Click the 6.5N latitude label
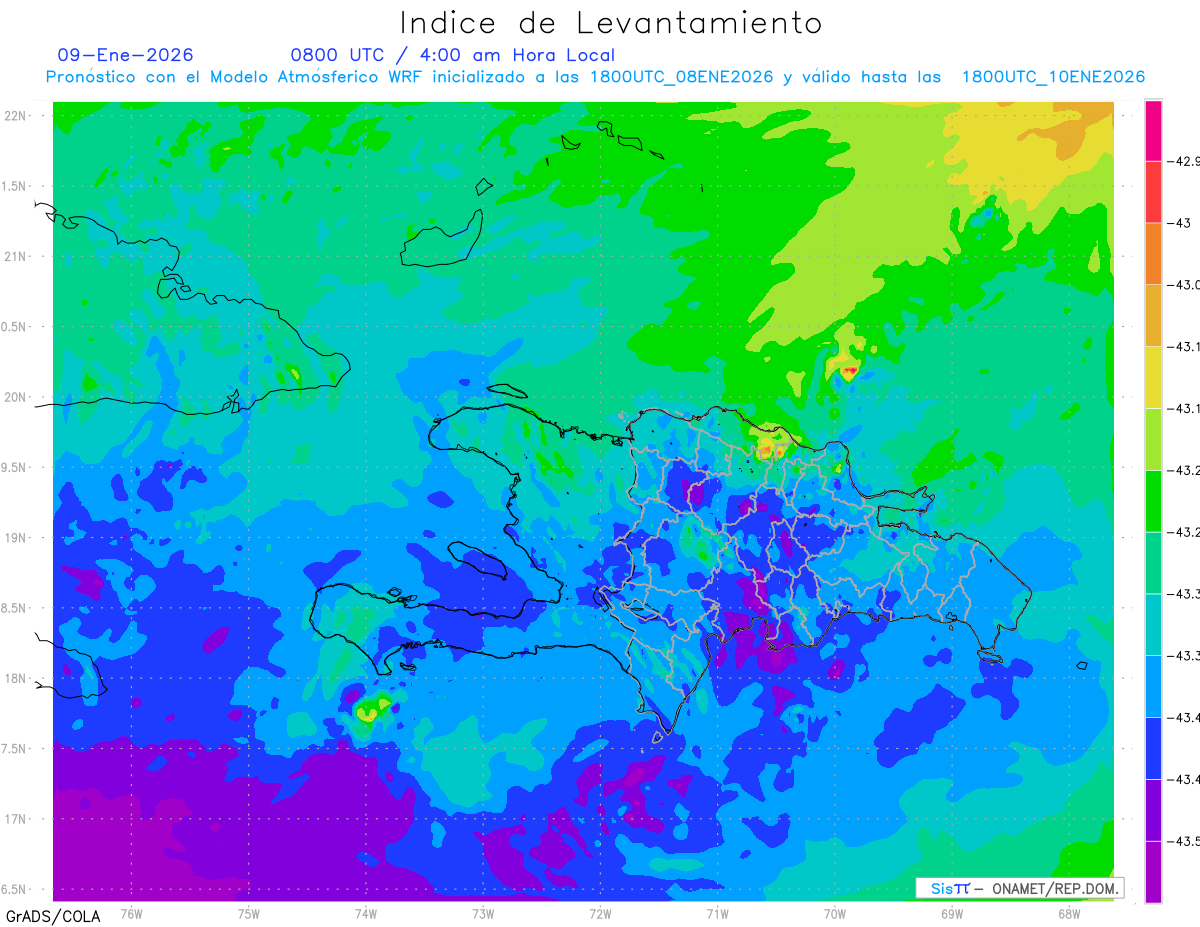 tap(15, 889)
